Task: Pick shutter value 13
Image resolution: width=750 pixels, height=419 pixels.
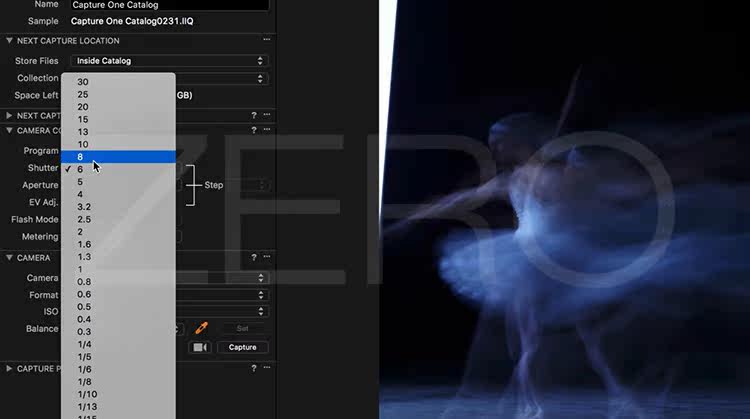Action: (x=118, y=132)
